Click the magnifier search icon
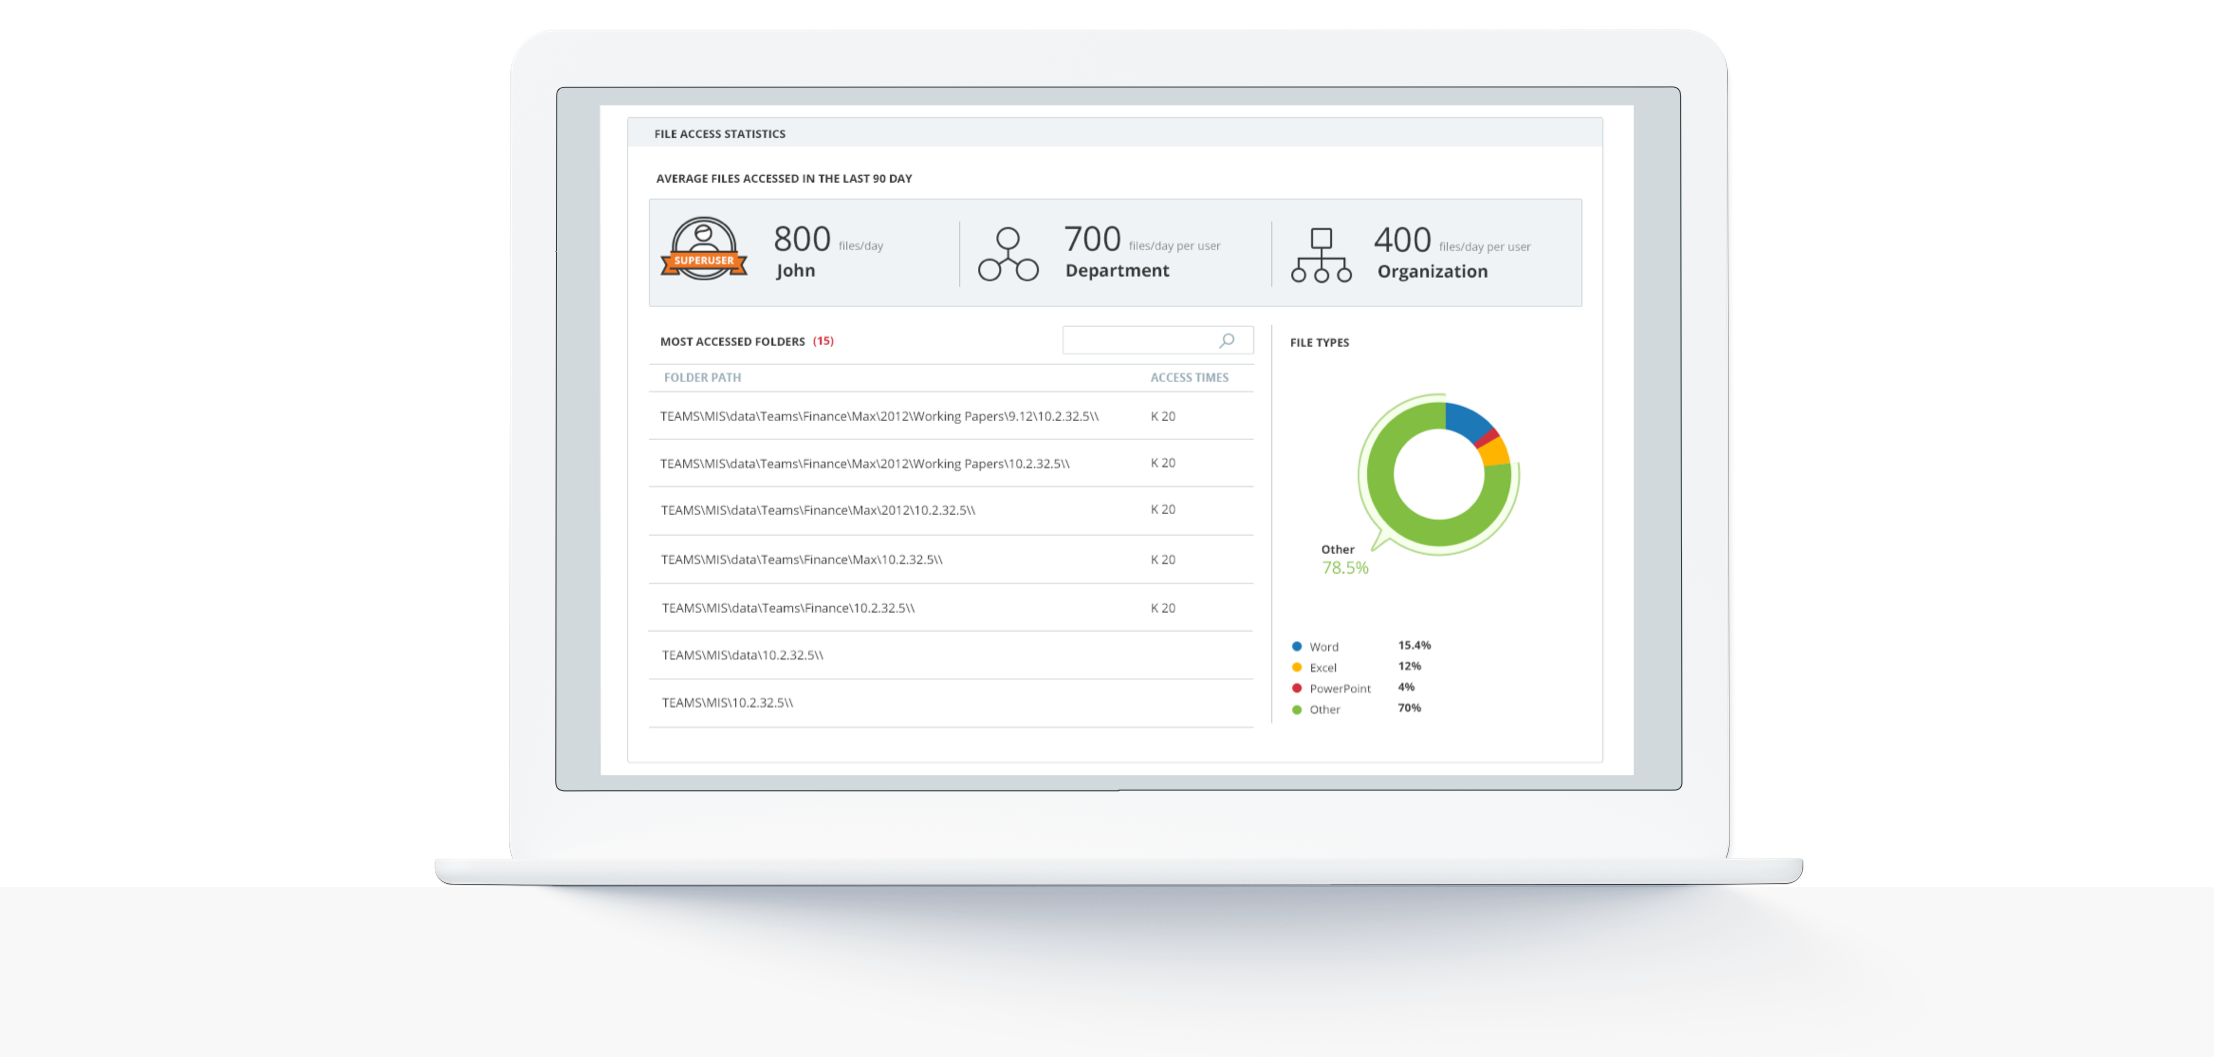Screen dimensions: 2214x1057 click(1226, 341)
